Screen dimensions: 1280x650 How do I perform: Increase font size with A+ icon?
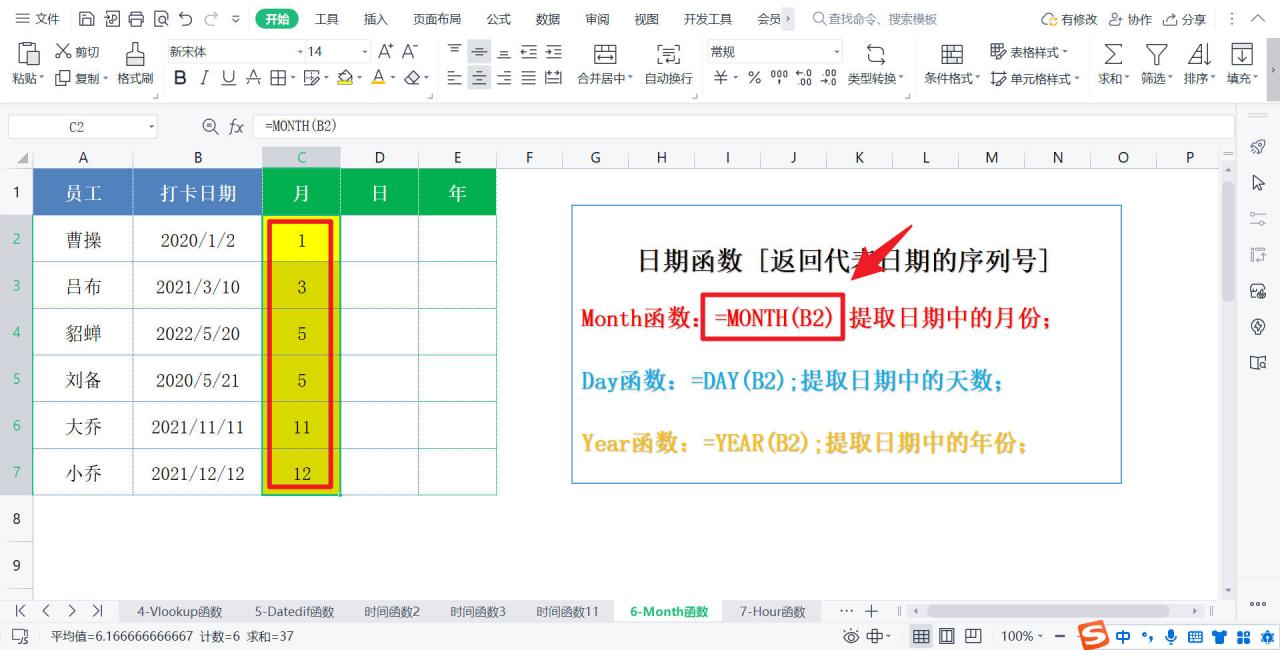point(385,52)
